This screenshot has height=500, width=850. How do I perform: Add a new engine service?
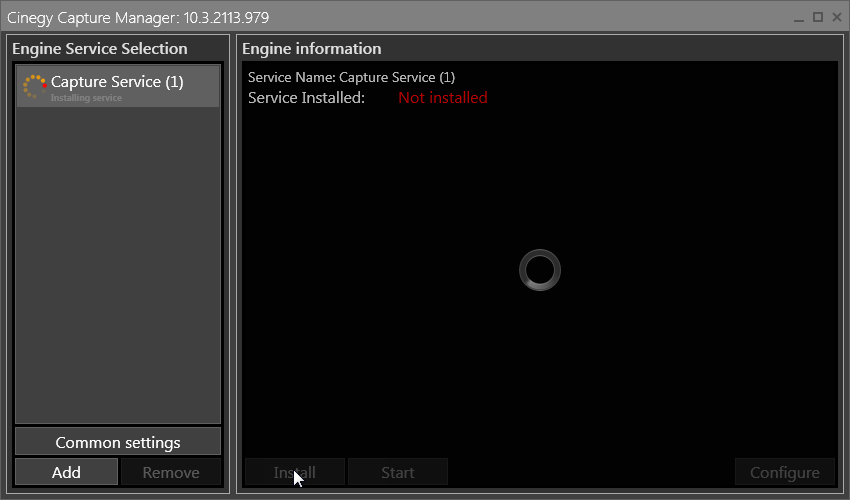coord(66,472)
